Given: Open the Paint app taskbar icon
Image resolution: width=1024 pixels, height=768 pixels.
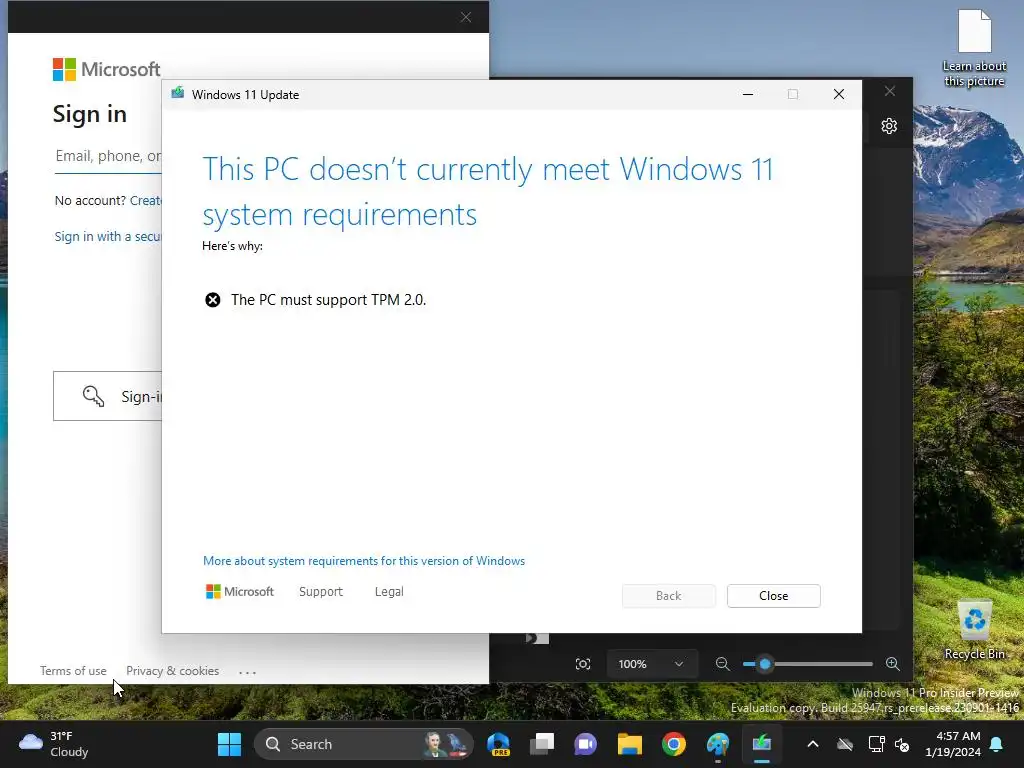Looking at the screenshot, I should click(718, 744).
